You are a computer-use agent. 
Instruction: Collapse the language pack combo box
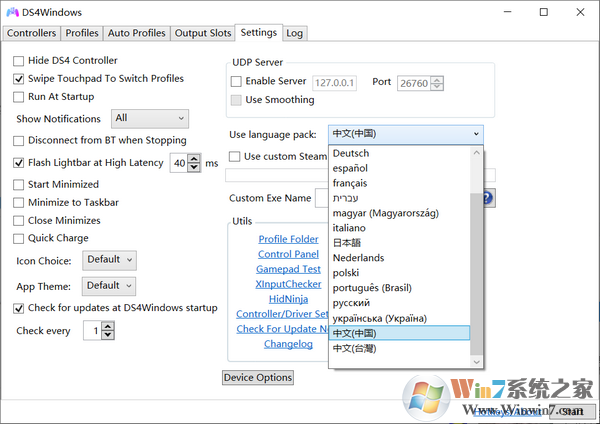[x=475, y=134]
